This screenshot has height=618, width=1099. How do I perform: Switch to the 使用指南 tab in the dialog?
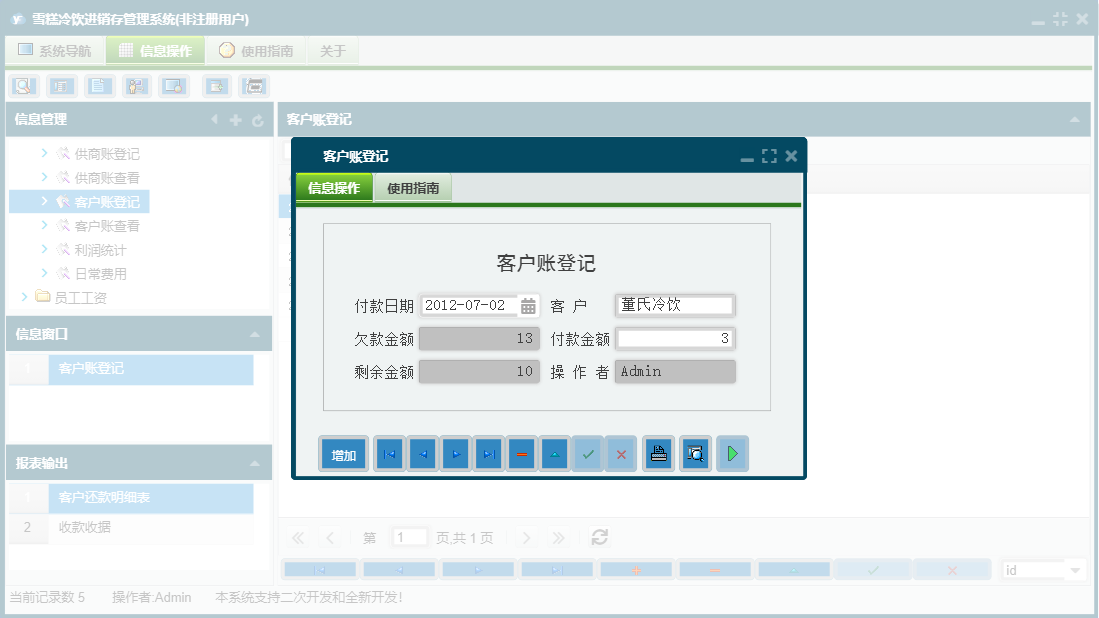pos(413,187)
